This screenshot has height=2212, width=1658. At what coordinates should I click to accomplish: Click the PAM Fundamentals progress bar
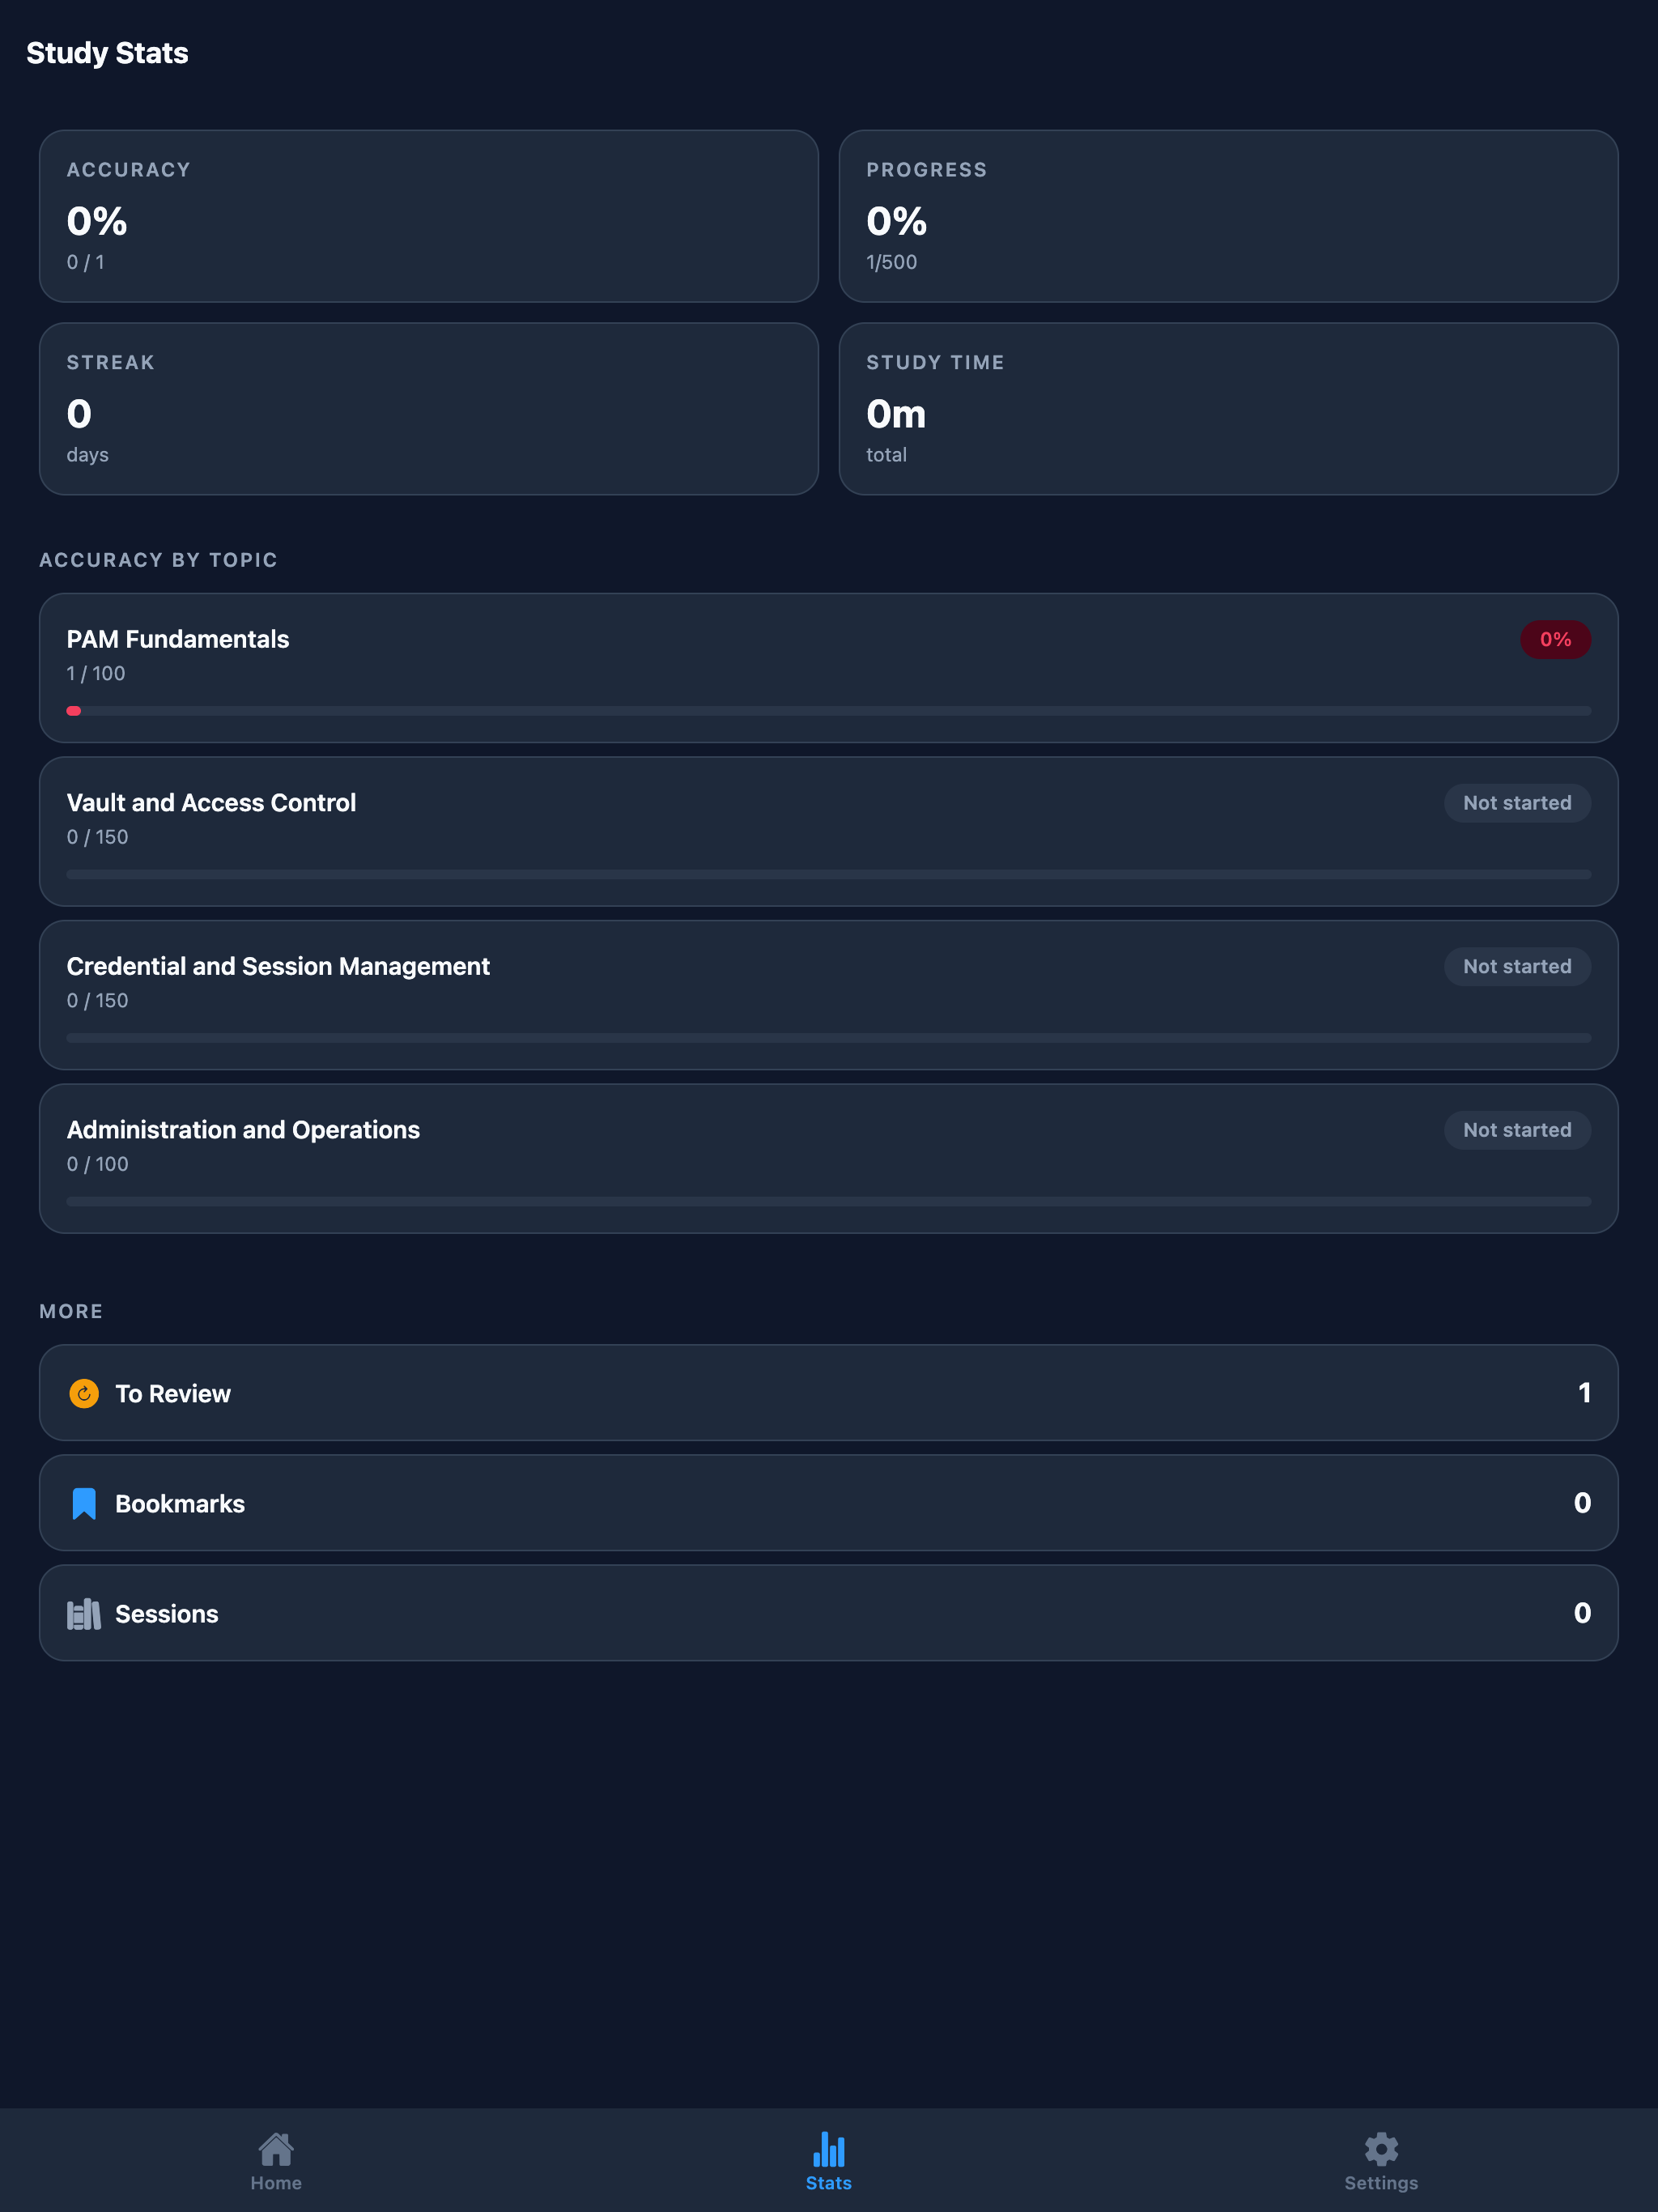829,711
